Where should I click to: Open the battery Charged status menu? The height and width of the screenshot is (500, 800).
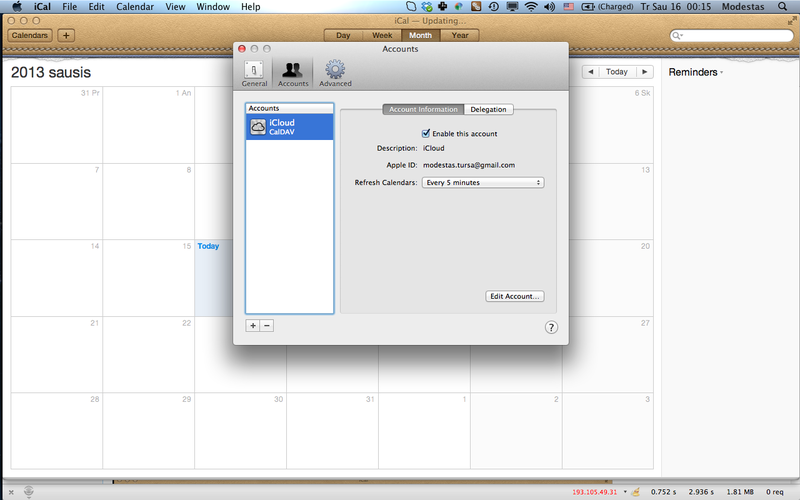click(x=607, y=7)
